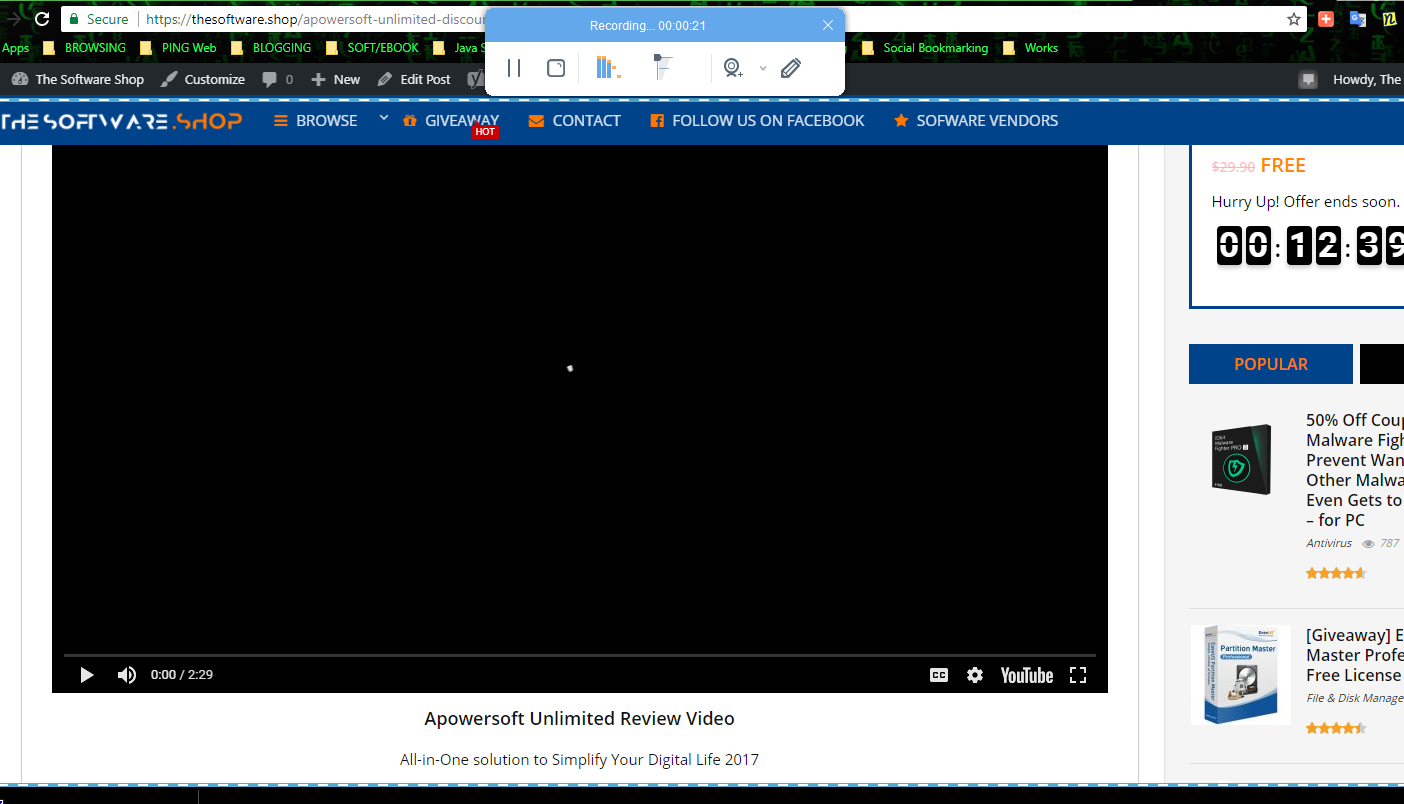Click the Secure padlock icon
Viewport: 1404px width, 804px height.
(x=73, y=19)
